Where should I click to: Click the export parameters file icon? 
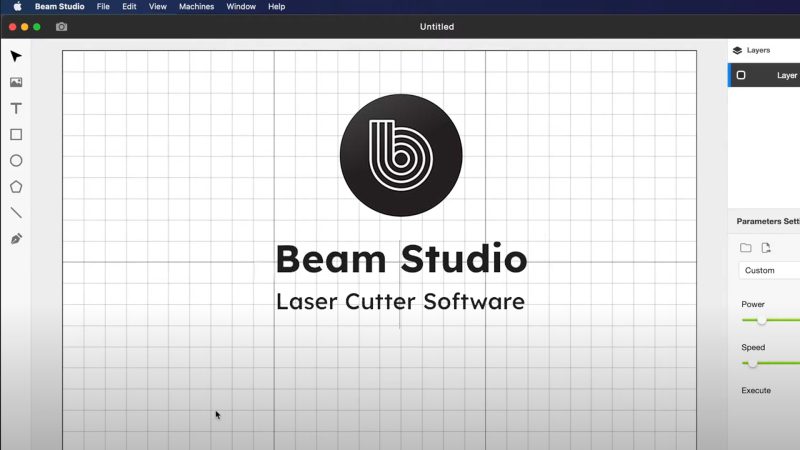766,247
